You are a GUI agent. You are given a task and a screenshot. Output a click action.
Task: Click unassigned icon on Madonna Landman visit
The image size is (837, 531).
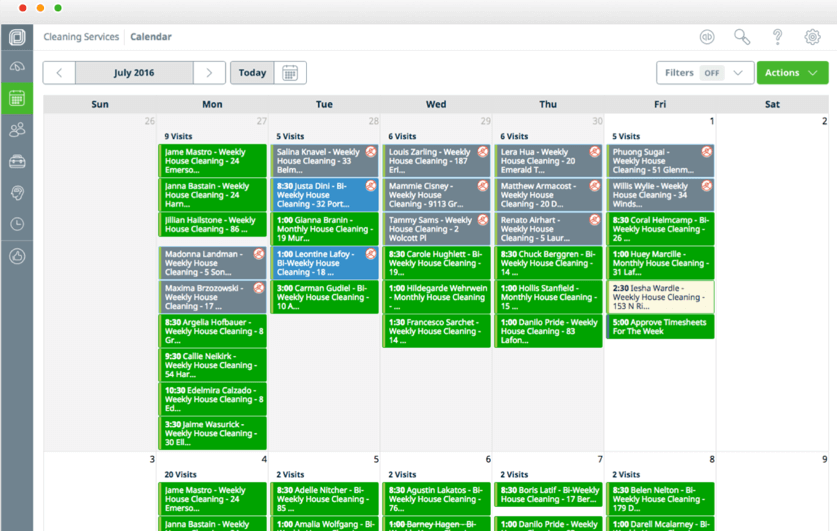point(259,254)
